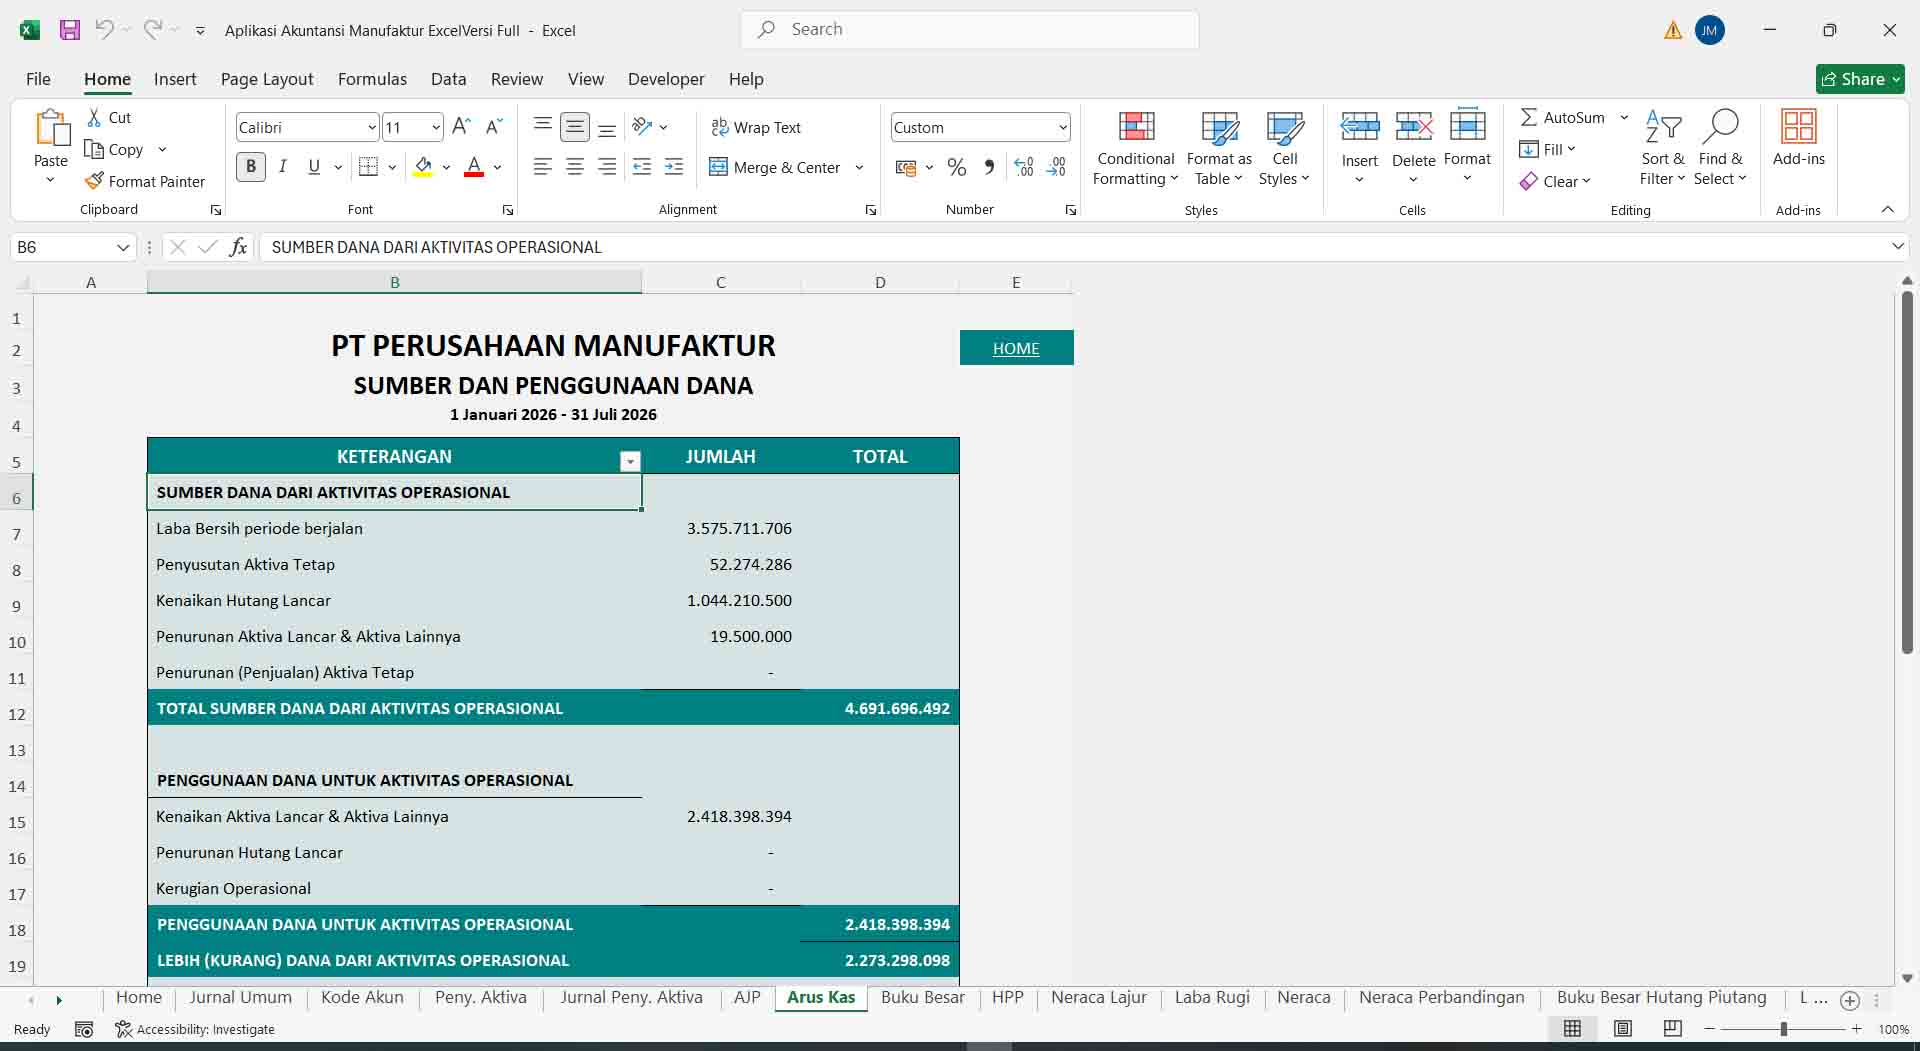Image resolution: width=1920 pixels, height=1051 pixels.
Task: Click the Save icon in title bar
Action: (x=69, y=30)
